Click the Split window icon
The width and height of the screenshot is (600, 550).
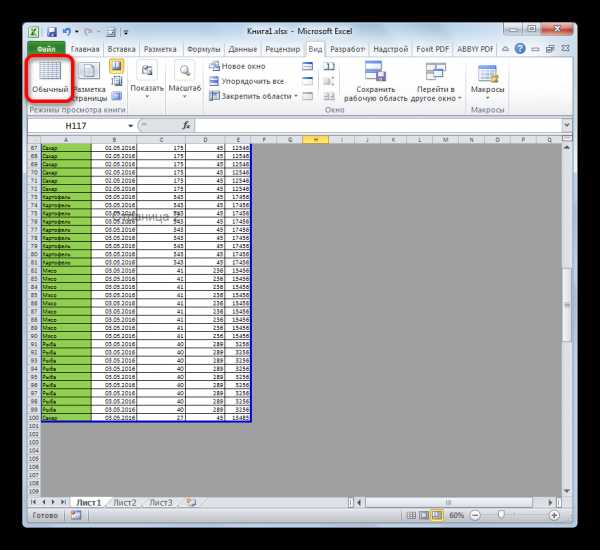308,66
